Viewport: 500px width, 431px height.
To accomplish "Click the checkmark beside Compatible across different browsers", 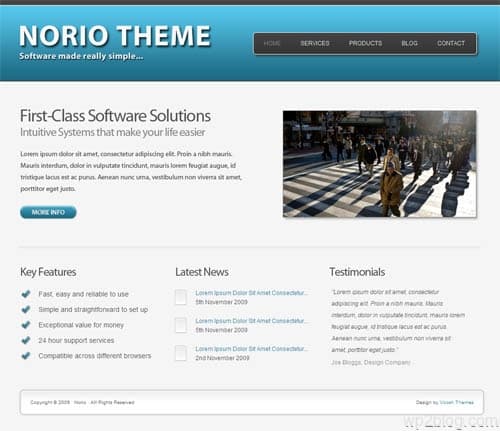I will click(26, 356).
